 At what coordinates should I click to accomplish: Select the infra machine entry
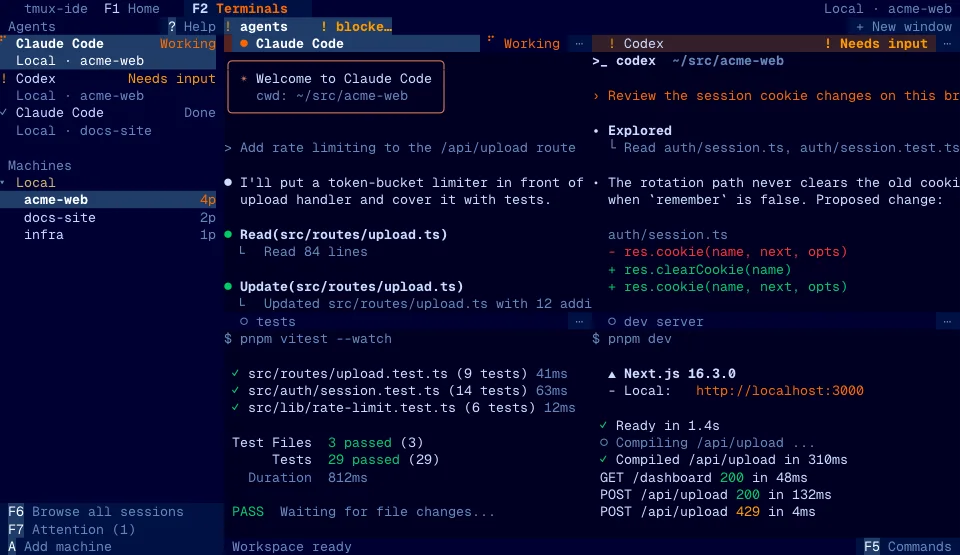tap(108, 235)
